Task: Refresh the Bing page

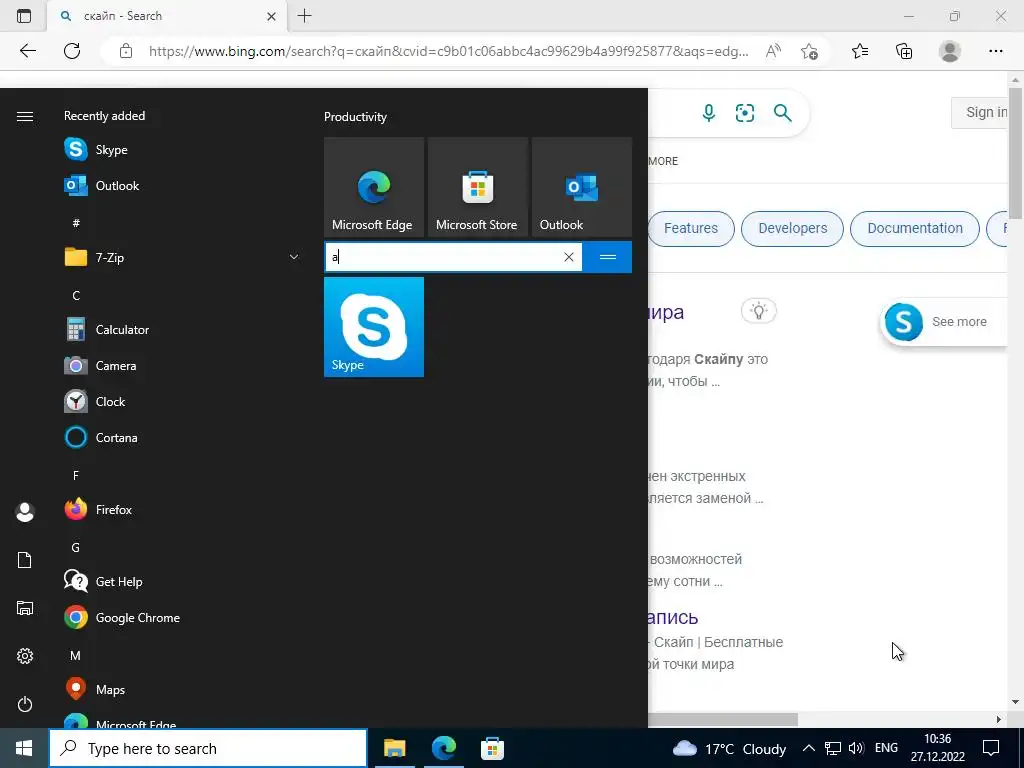Action: click(72, 51)
